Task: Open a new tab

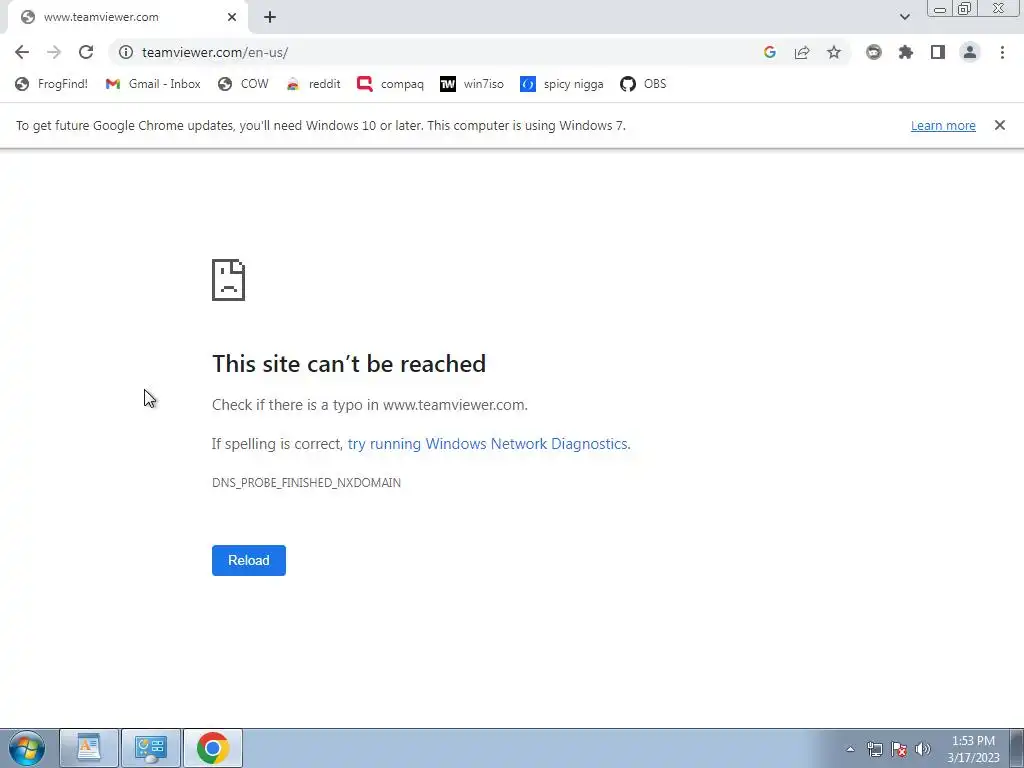Action: [x=270, y=17]
